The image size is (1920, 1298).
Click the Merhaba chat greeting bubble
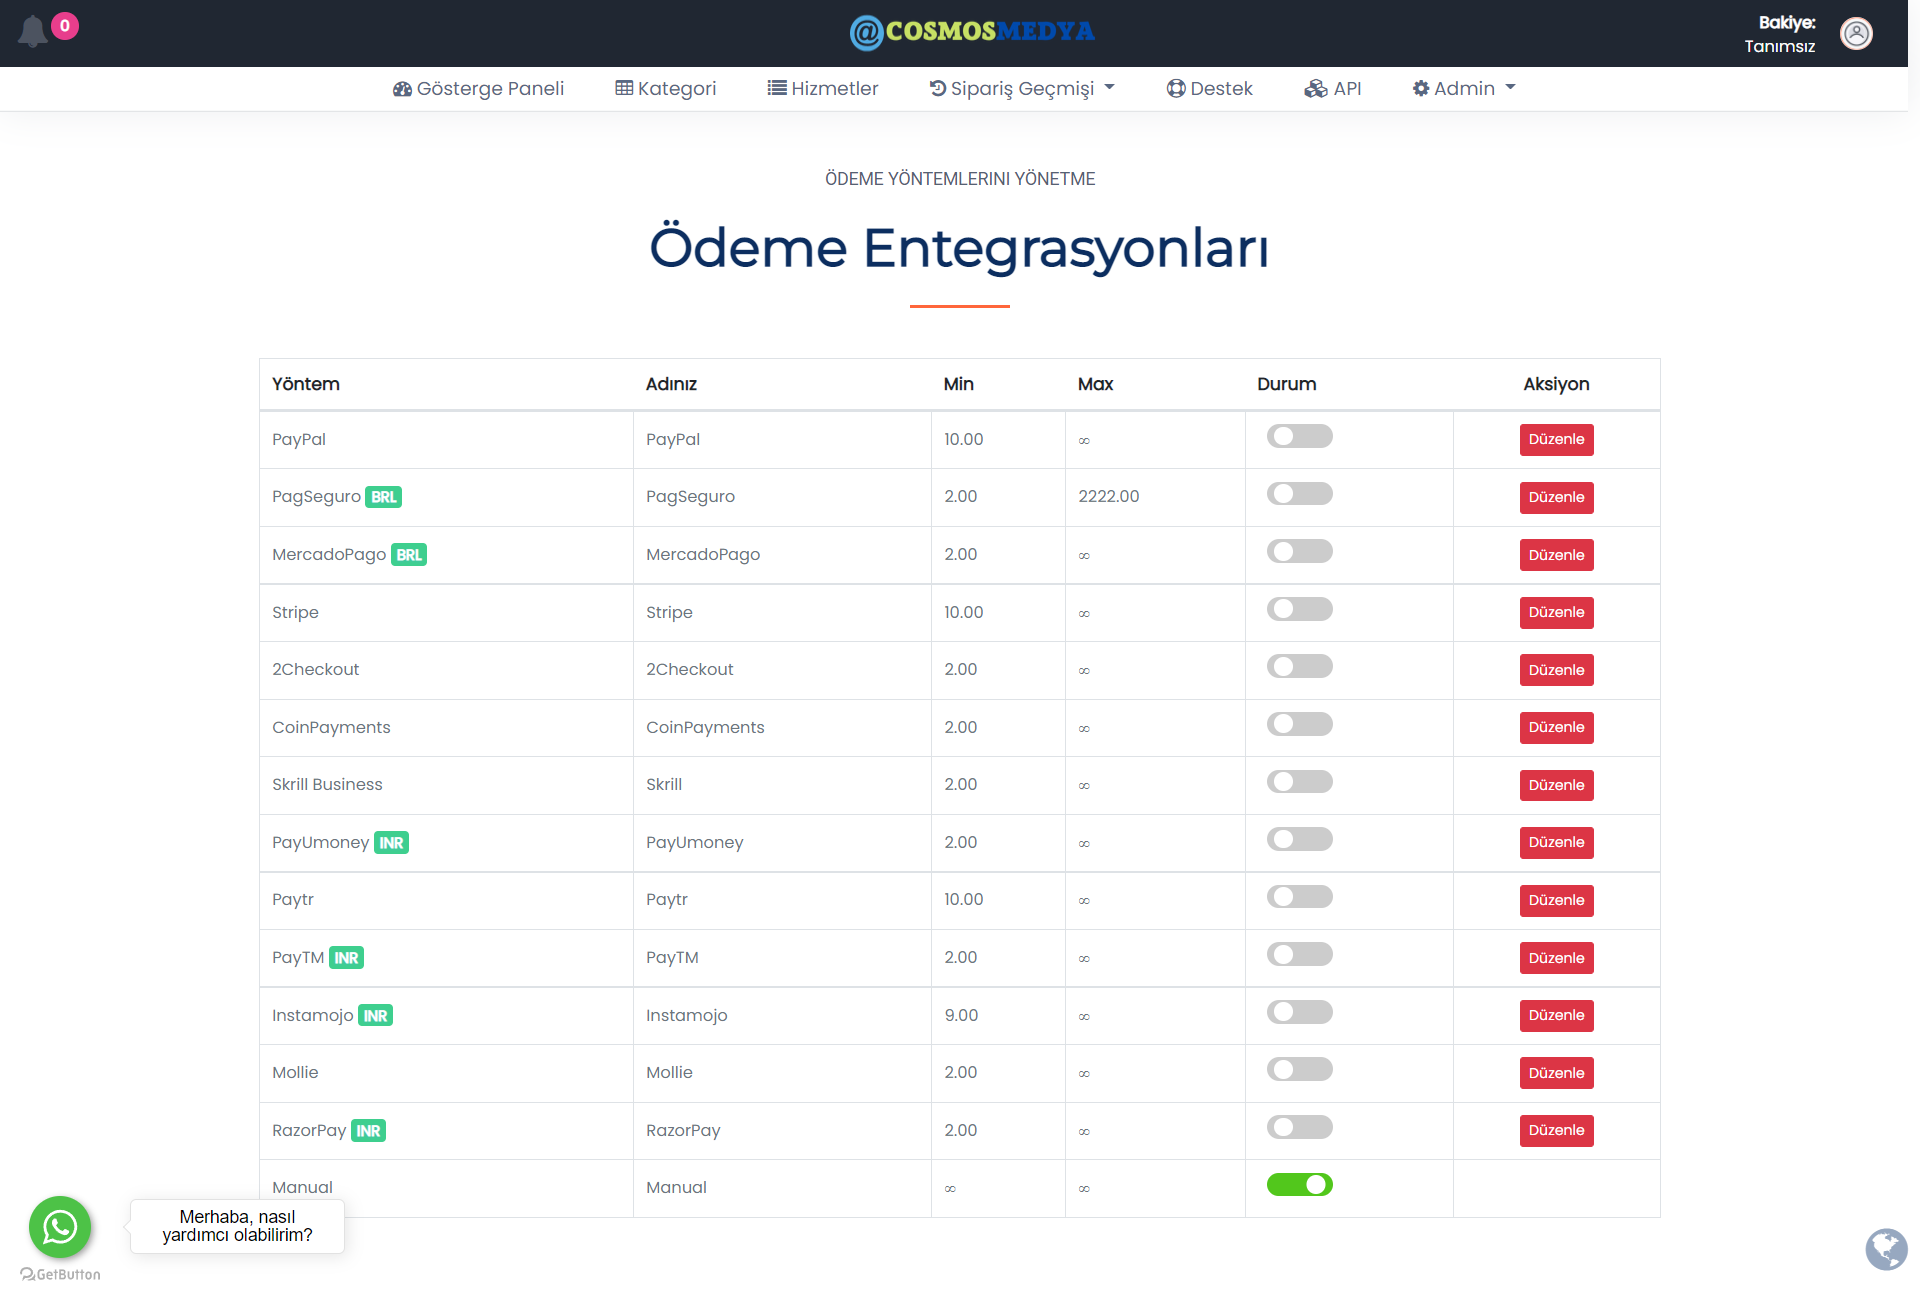237,1226
